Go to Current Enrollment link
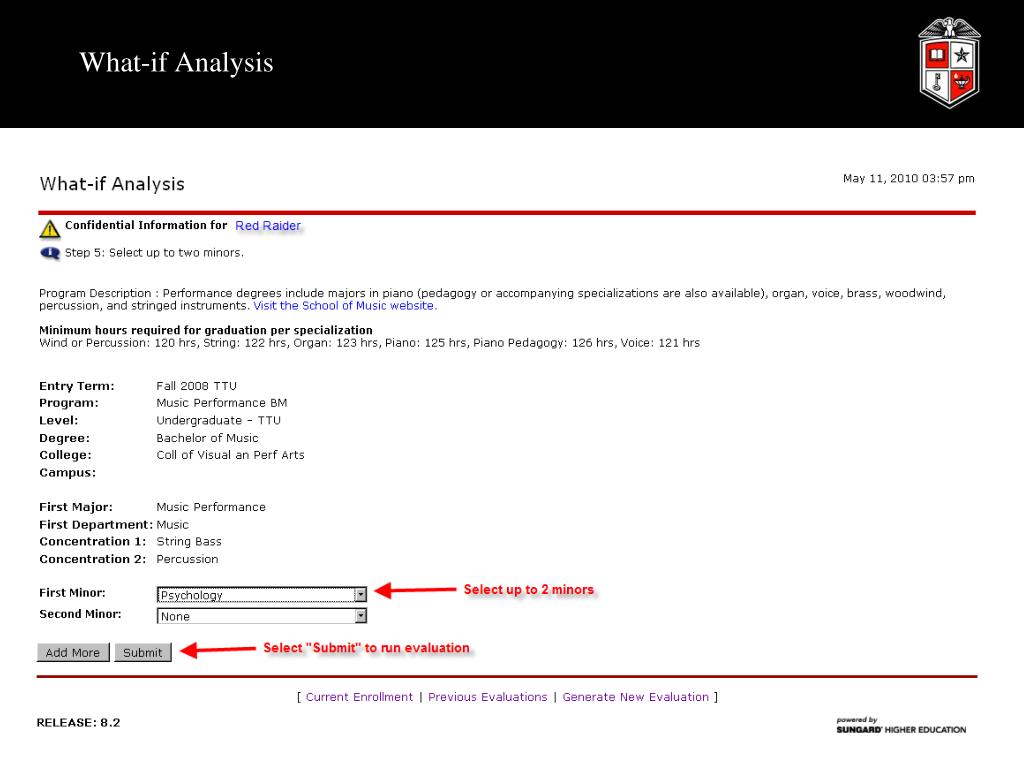1024x768 pixels. click(x=359, y=697)
